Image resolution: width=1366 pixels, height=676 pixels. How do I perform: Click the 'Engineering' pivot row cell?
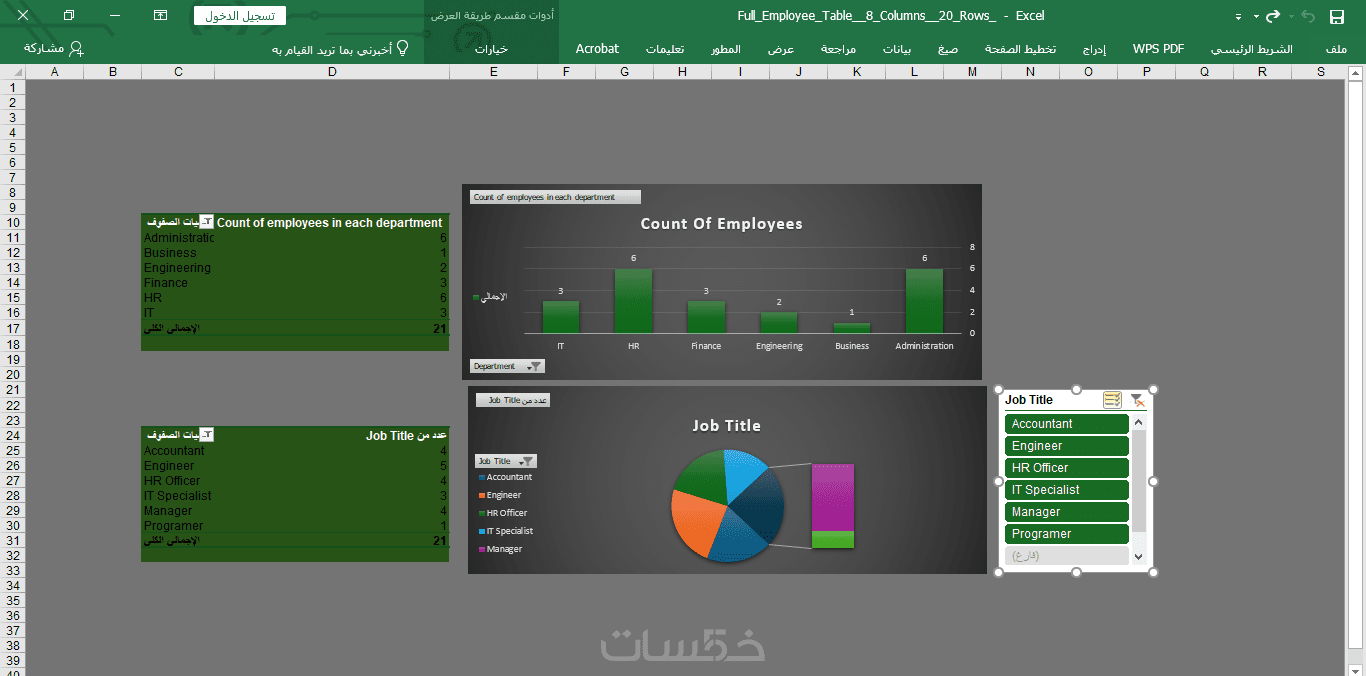click(177, 268)
